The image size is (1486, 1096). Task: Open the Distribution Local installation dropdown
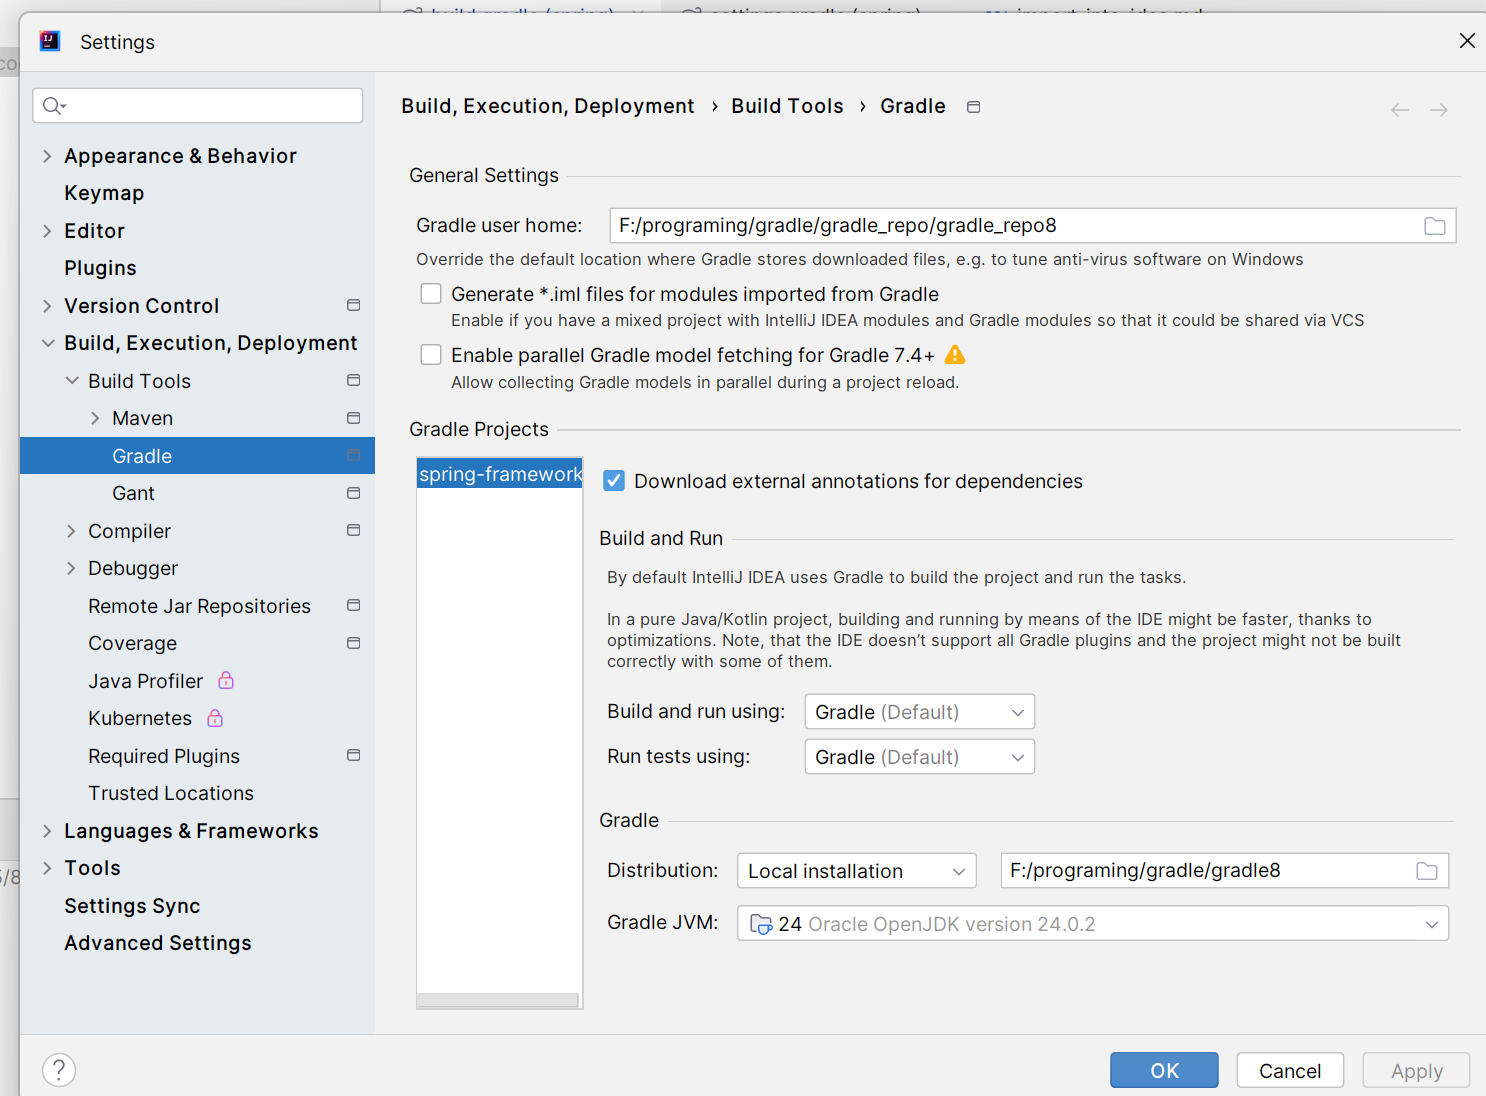pyautogui.click(x=856, y=871)
